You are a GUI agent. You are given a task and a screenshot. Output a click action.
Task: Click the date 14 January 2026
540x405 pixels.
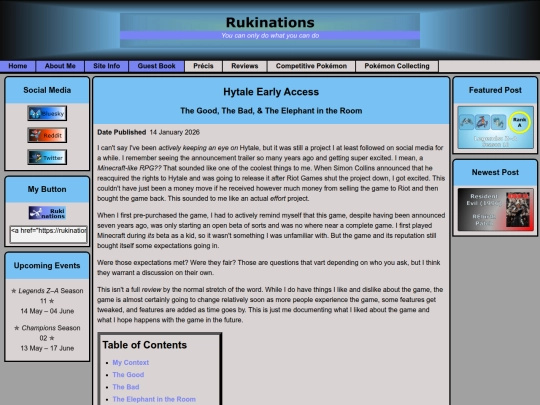175,132
